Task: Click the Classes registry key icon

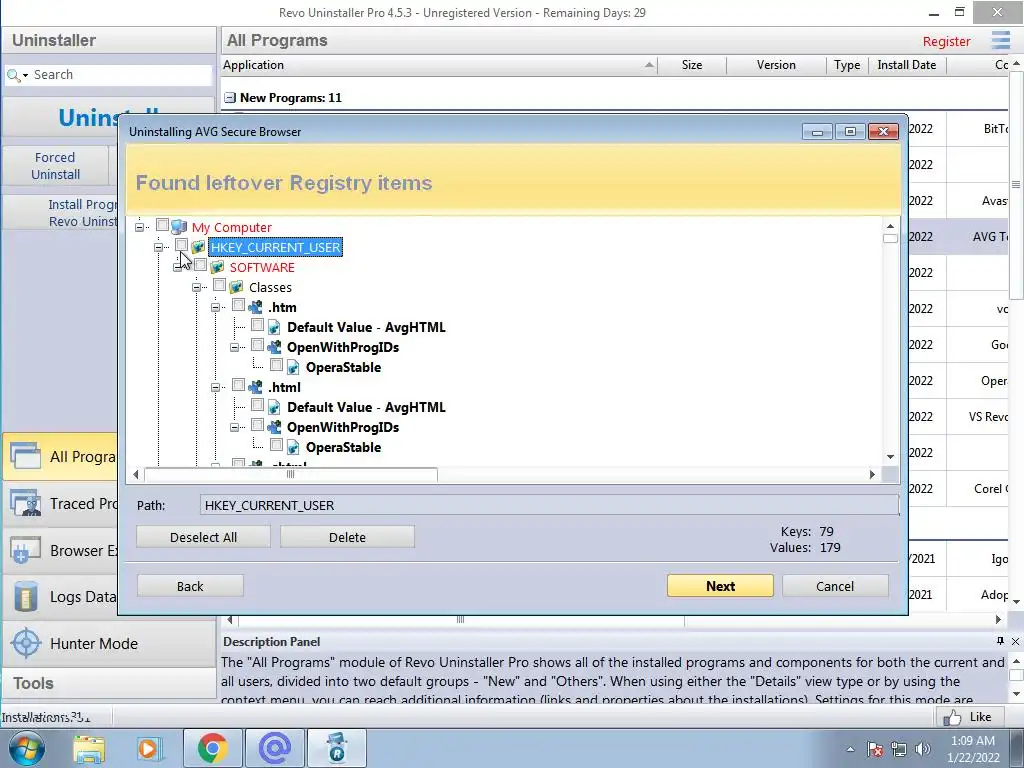Action: pos(236,287)
